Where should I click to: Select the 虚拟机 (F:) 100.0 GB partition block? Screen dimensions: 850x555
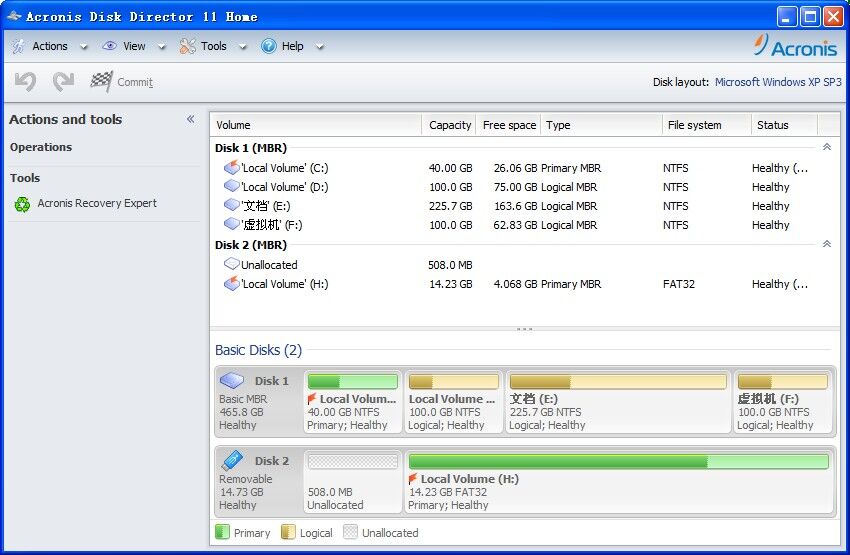click(x=783, y=402)
